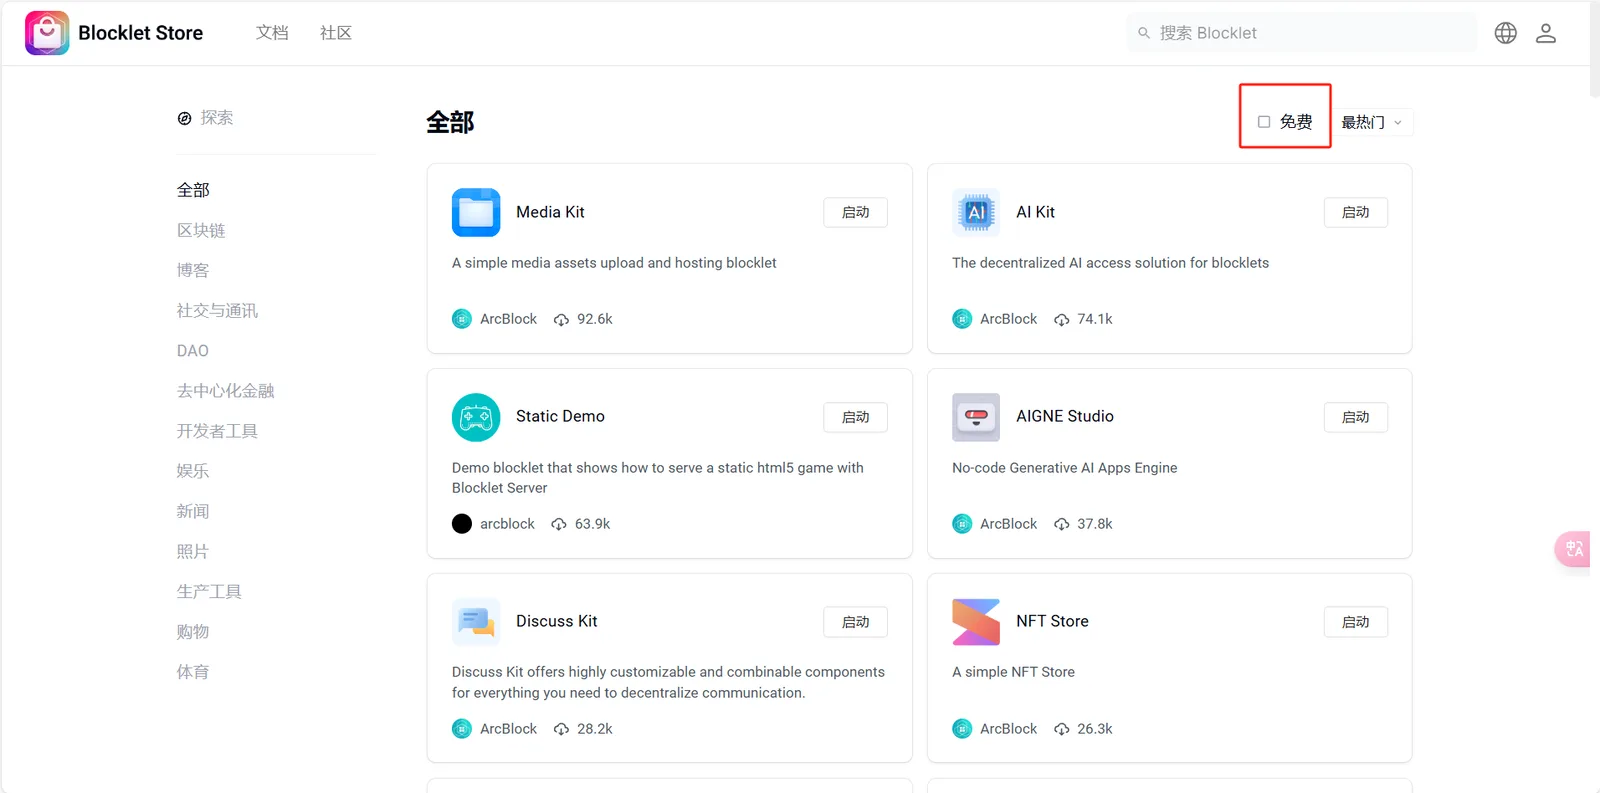Click the AI Kit chip icon
The height and width of the screenshot is (793, 1600).
tap(976, 212)
